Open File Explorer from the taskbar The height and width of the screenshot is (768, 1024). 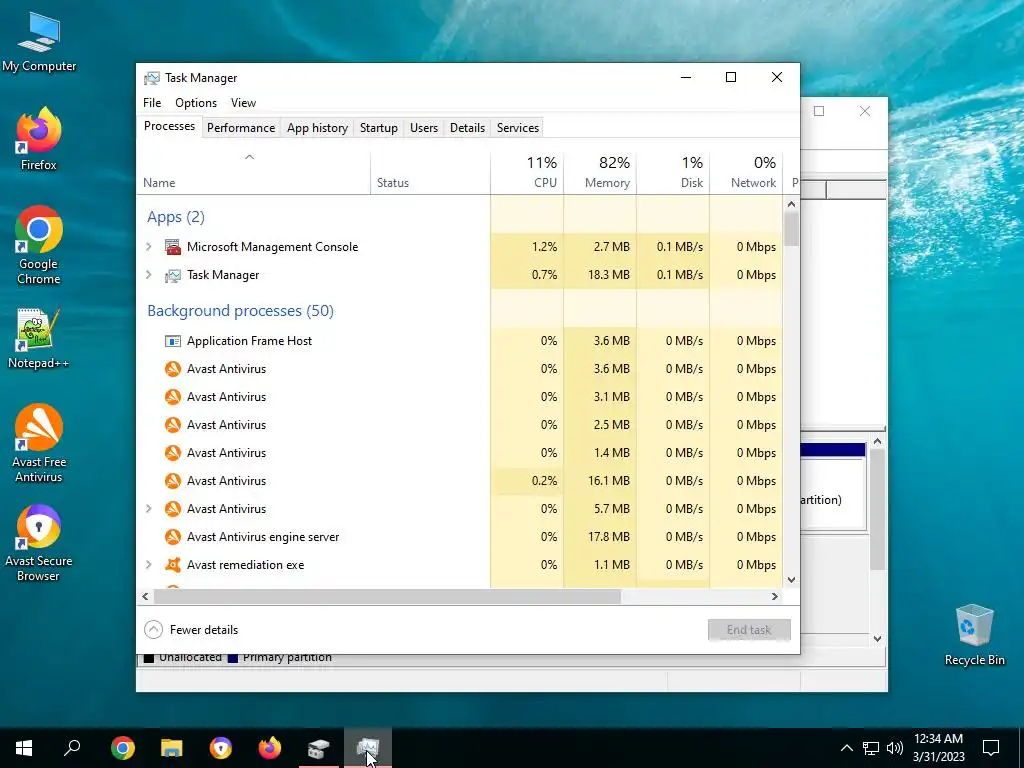pyautogui.click(x=172, y=748)
